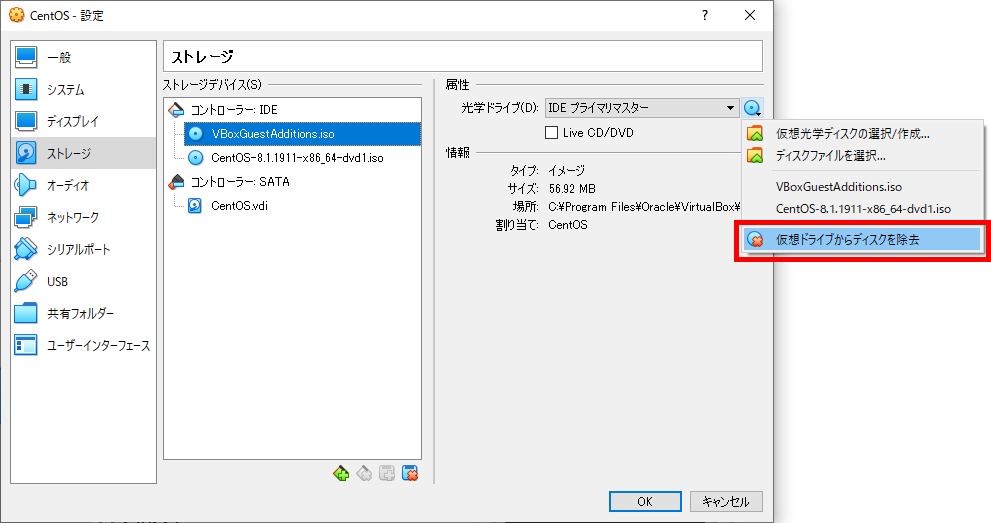Viewport: 991px width, 523px height.
Task: Click the イメージ type value
Action: [566, 171]
